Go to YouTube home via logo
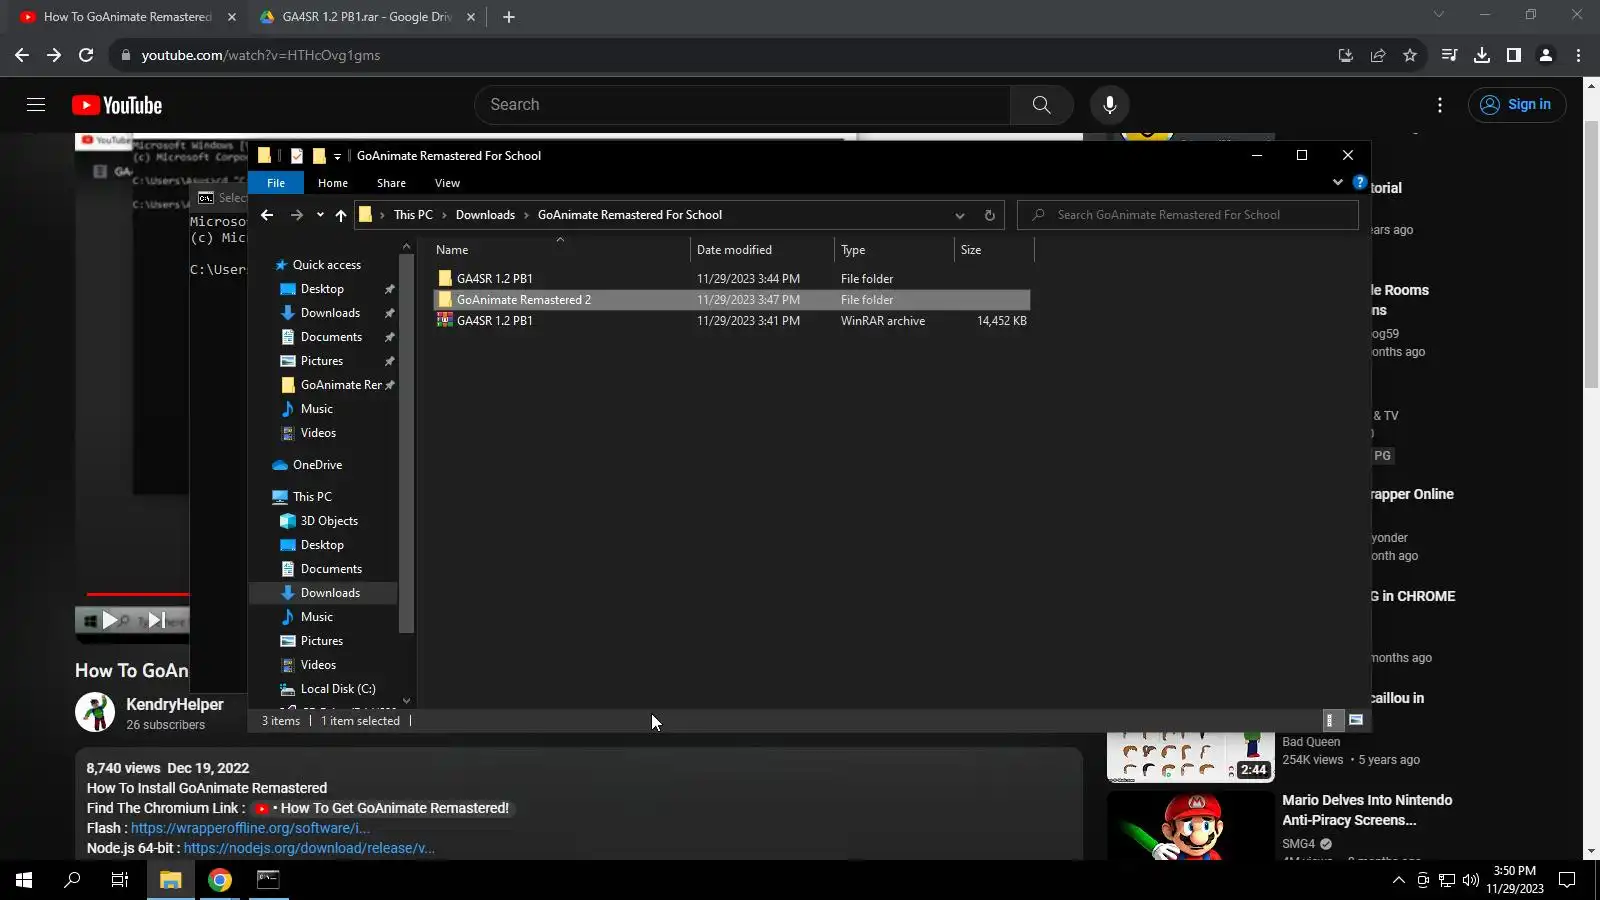1600x900 pixels. tap(117, 105)
